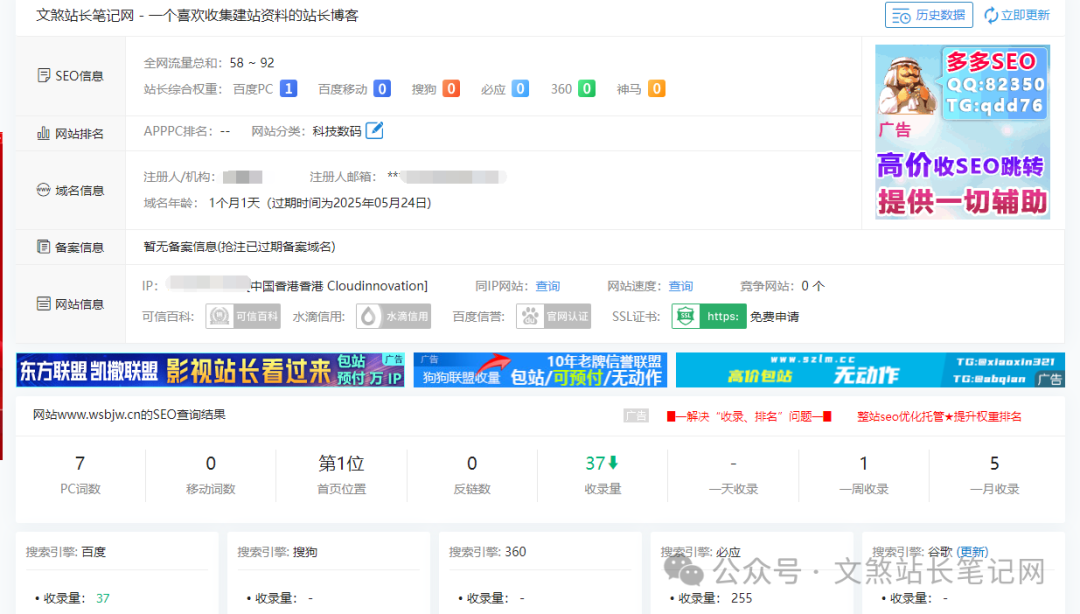Image resolution: width=1080 pixels, height=614 pixels.
Task: Click the 水滴信用 badge icon
Action: pos(393,316)
